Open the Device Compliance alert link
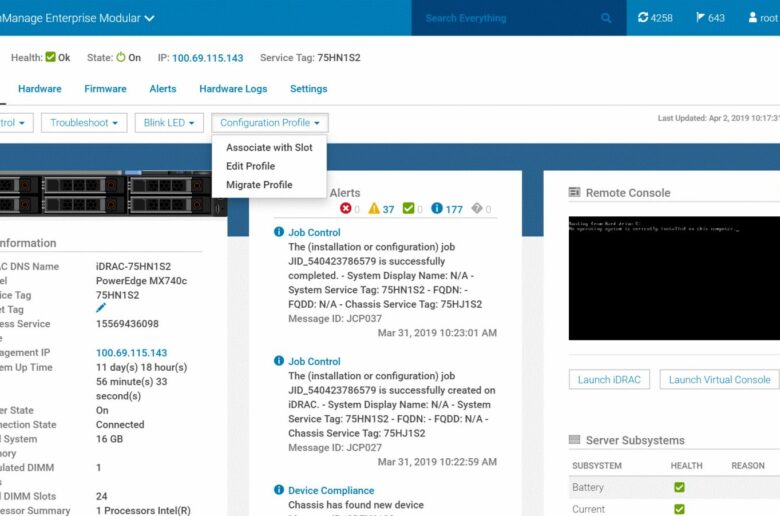The width and height of the screenshot is (780, 516). point(331,490)
